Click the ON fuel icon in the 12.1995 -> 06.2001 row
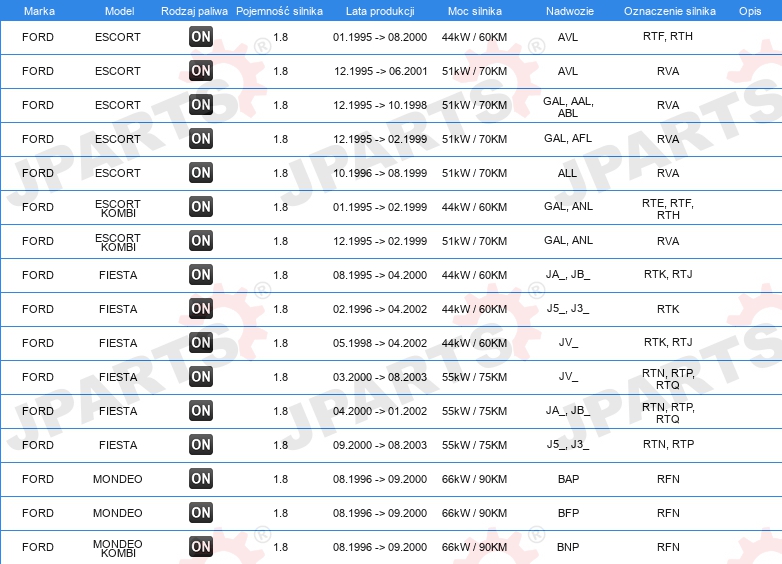The height and width of the screenshot is (564, 782). (x=201, y=70)
